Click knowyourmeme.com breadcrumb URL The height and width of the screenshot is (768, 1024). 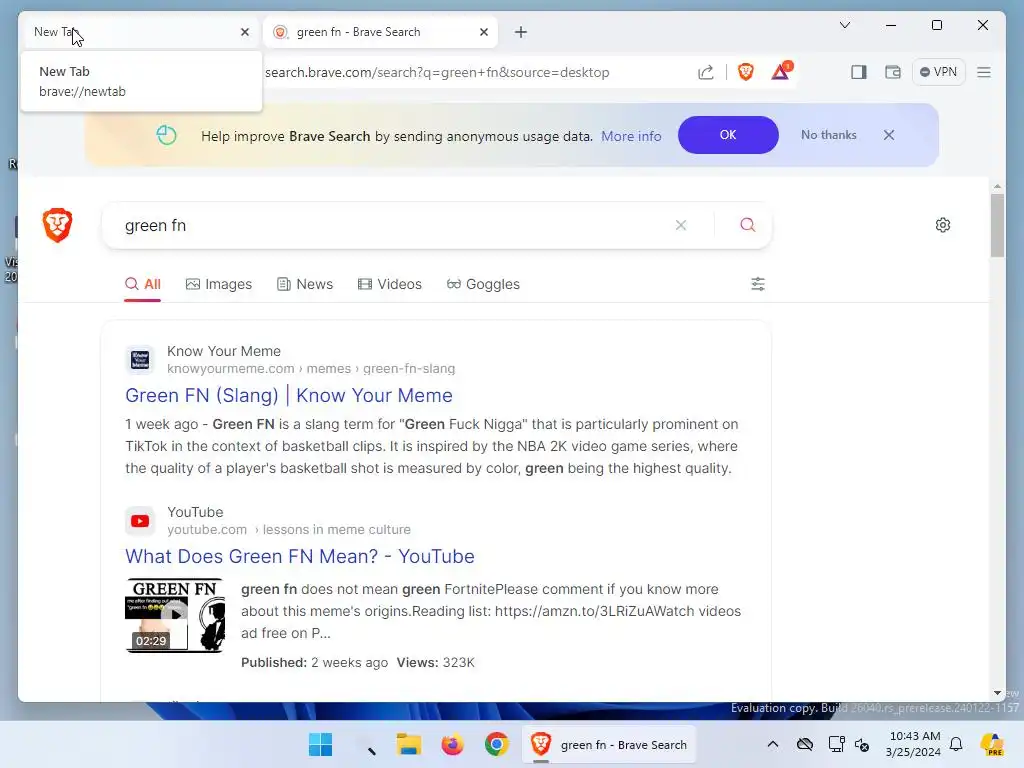click(x=311, y=368)
